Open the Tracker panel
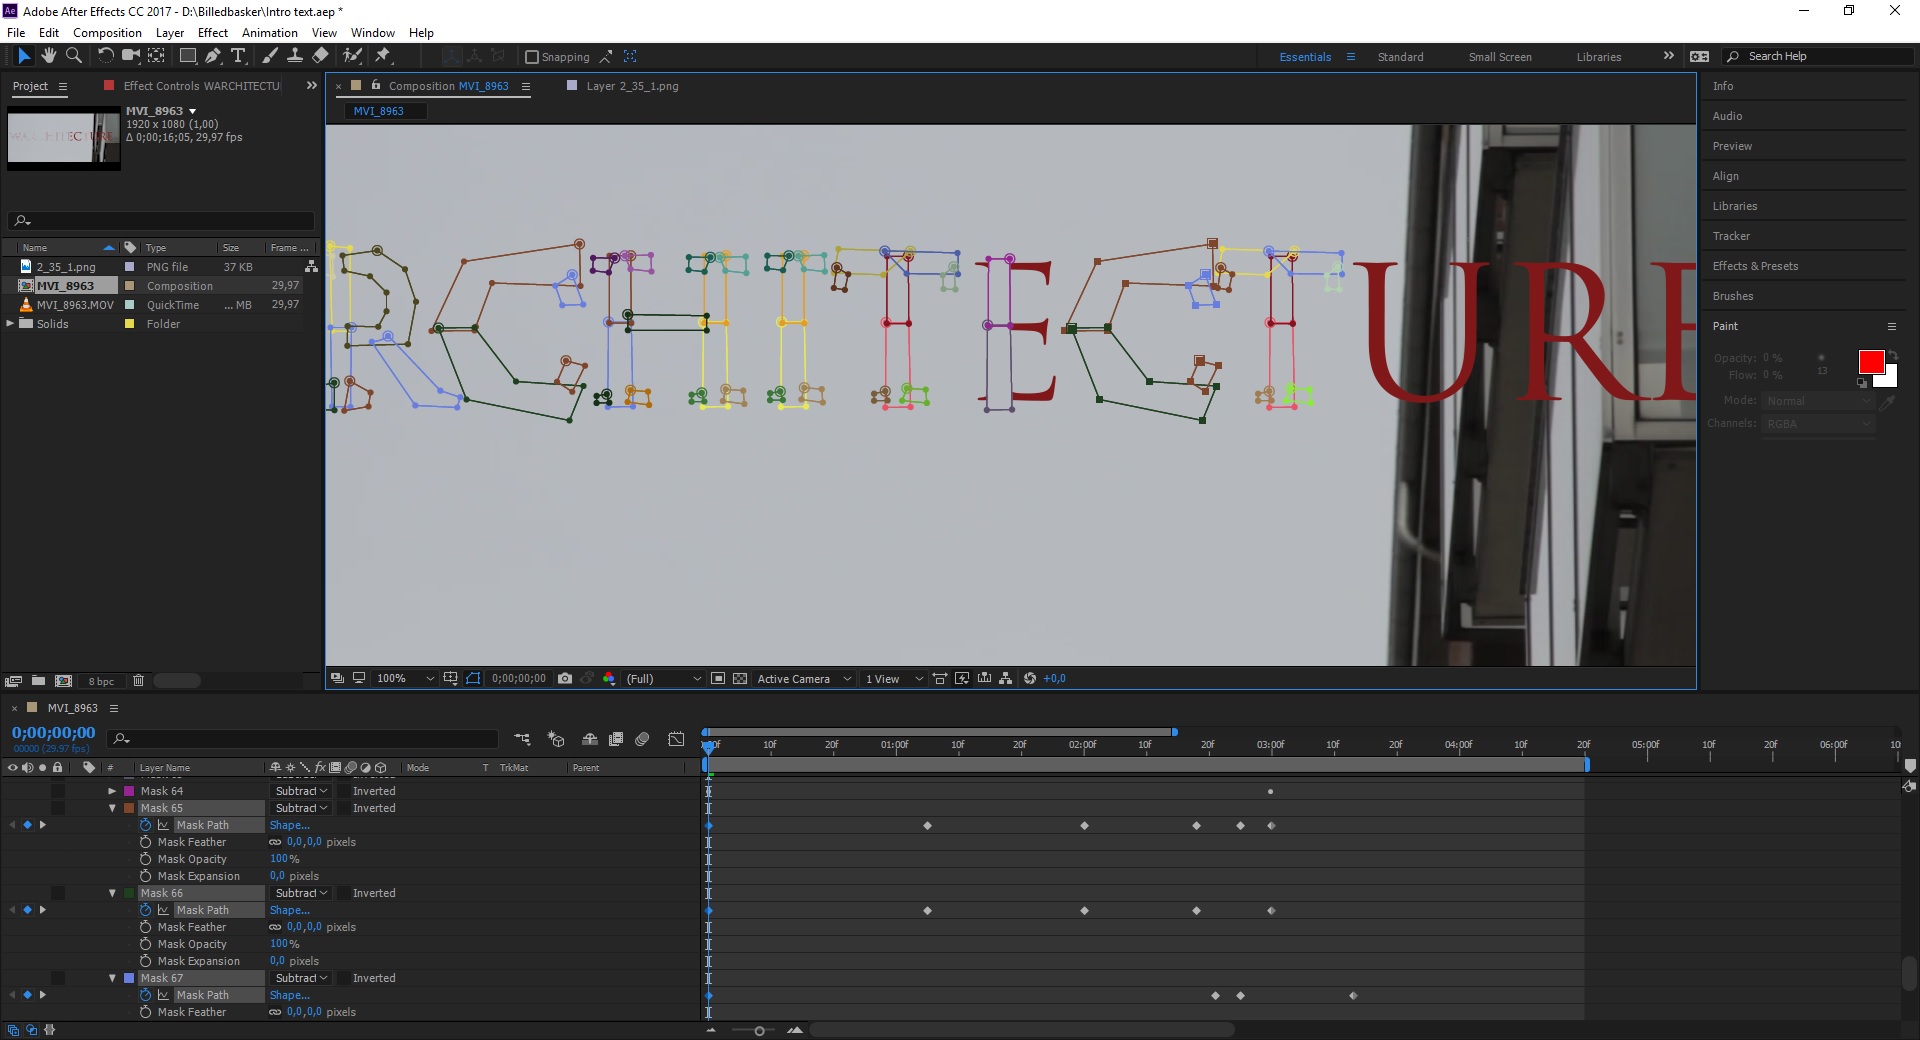This screenshot has width=1920, height=1040. pos(1731,236)
